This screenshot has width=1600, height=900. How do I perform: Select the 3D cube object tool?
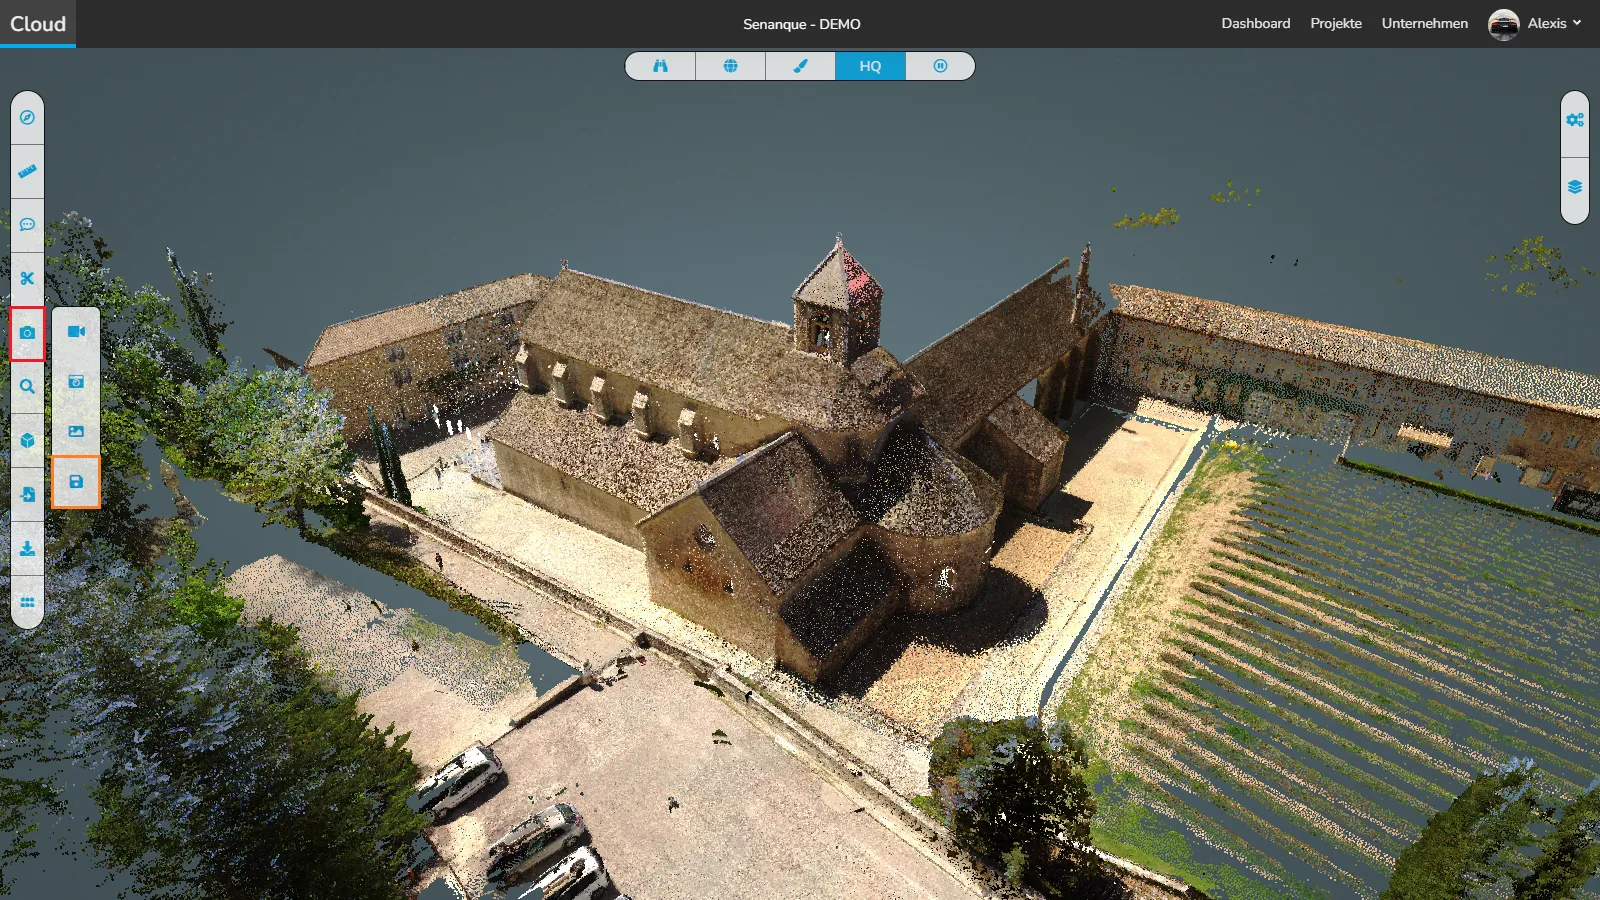(x=27, y=440)
